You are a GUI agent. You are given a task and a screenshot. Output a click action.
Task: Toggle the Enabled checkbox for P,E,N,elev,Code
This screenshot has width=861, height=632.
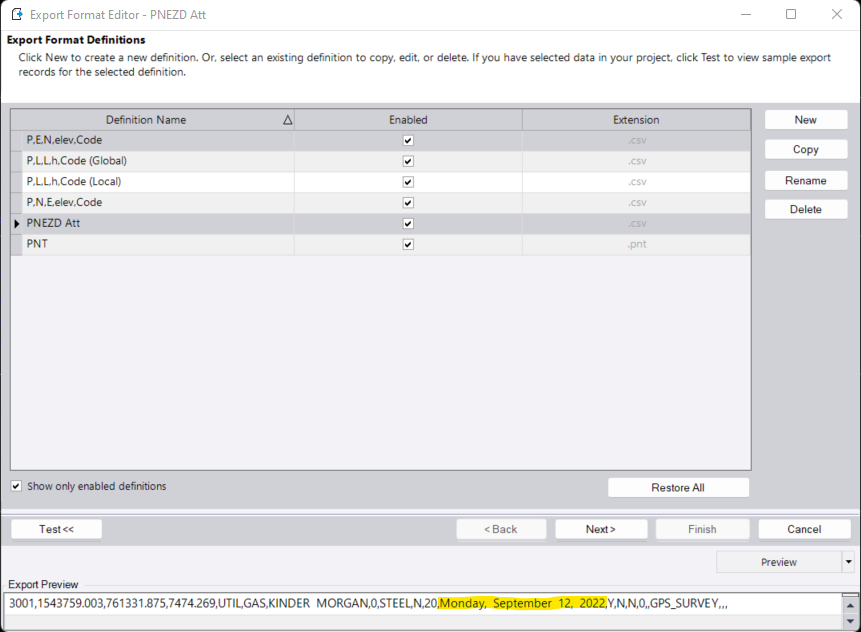(407, 140)
